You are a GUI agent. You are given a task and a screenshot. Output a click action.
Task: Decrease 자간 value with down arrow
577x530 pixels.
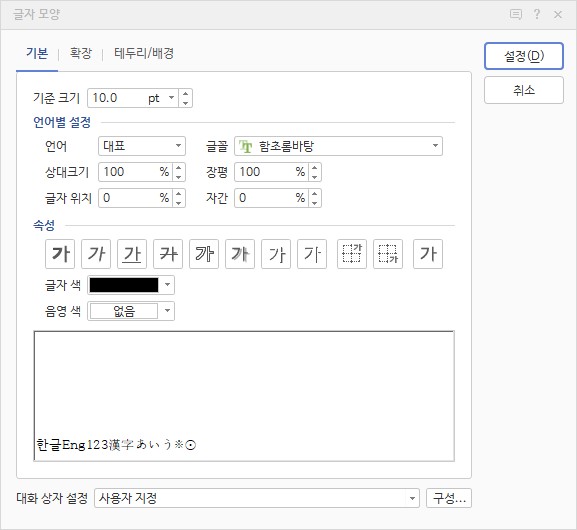315,203
